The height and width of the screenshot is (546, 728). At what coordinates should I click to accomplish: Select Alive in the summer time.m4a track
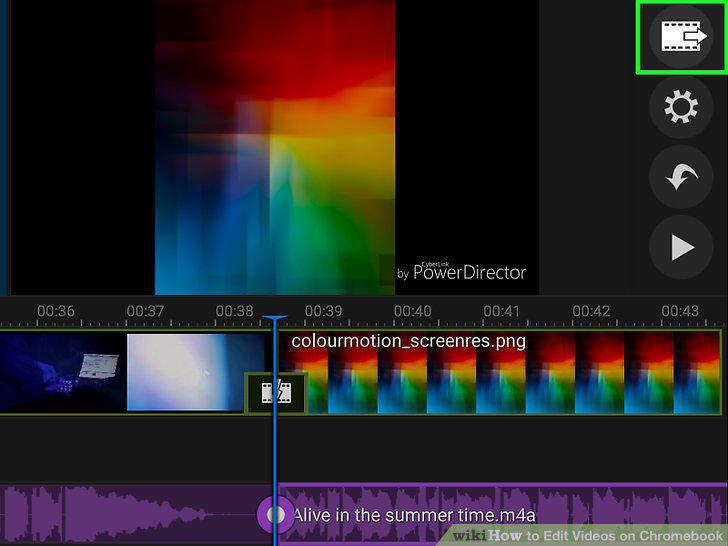tap(415, 515)
